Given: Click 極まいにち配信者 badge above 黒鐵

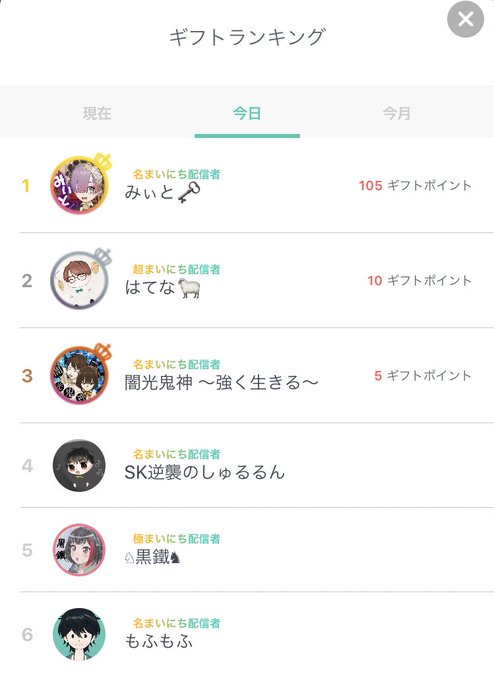Looking at the screenshot, I should click(177, 539).
